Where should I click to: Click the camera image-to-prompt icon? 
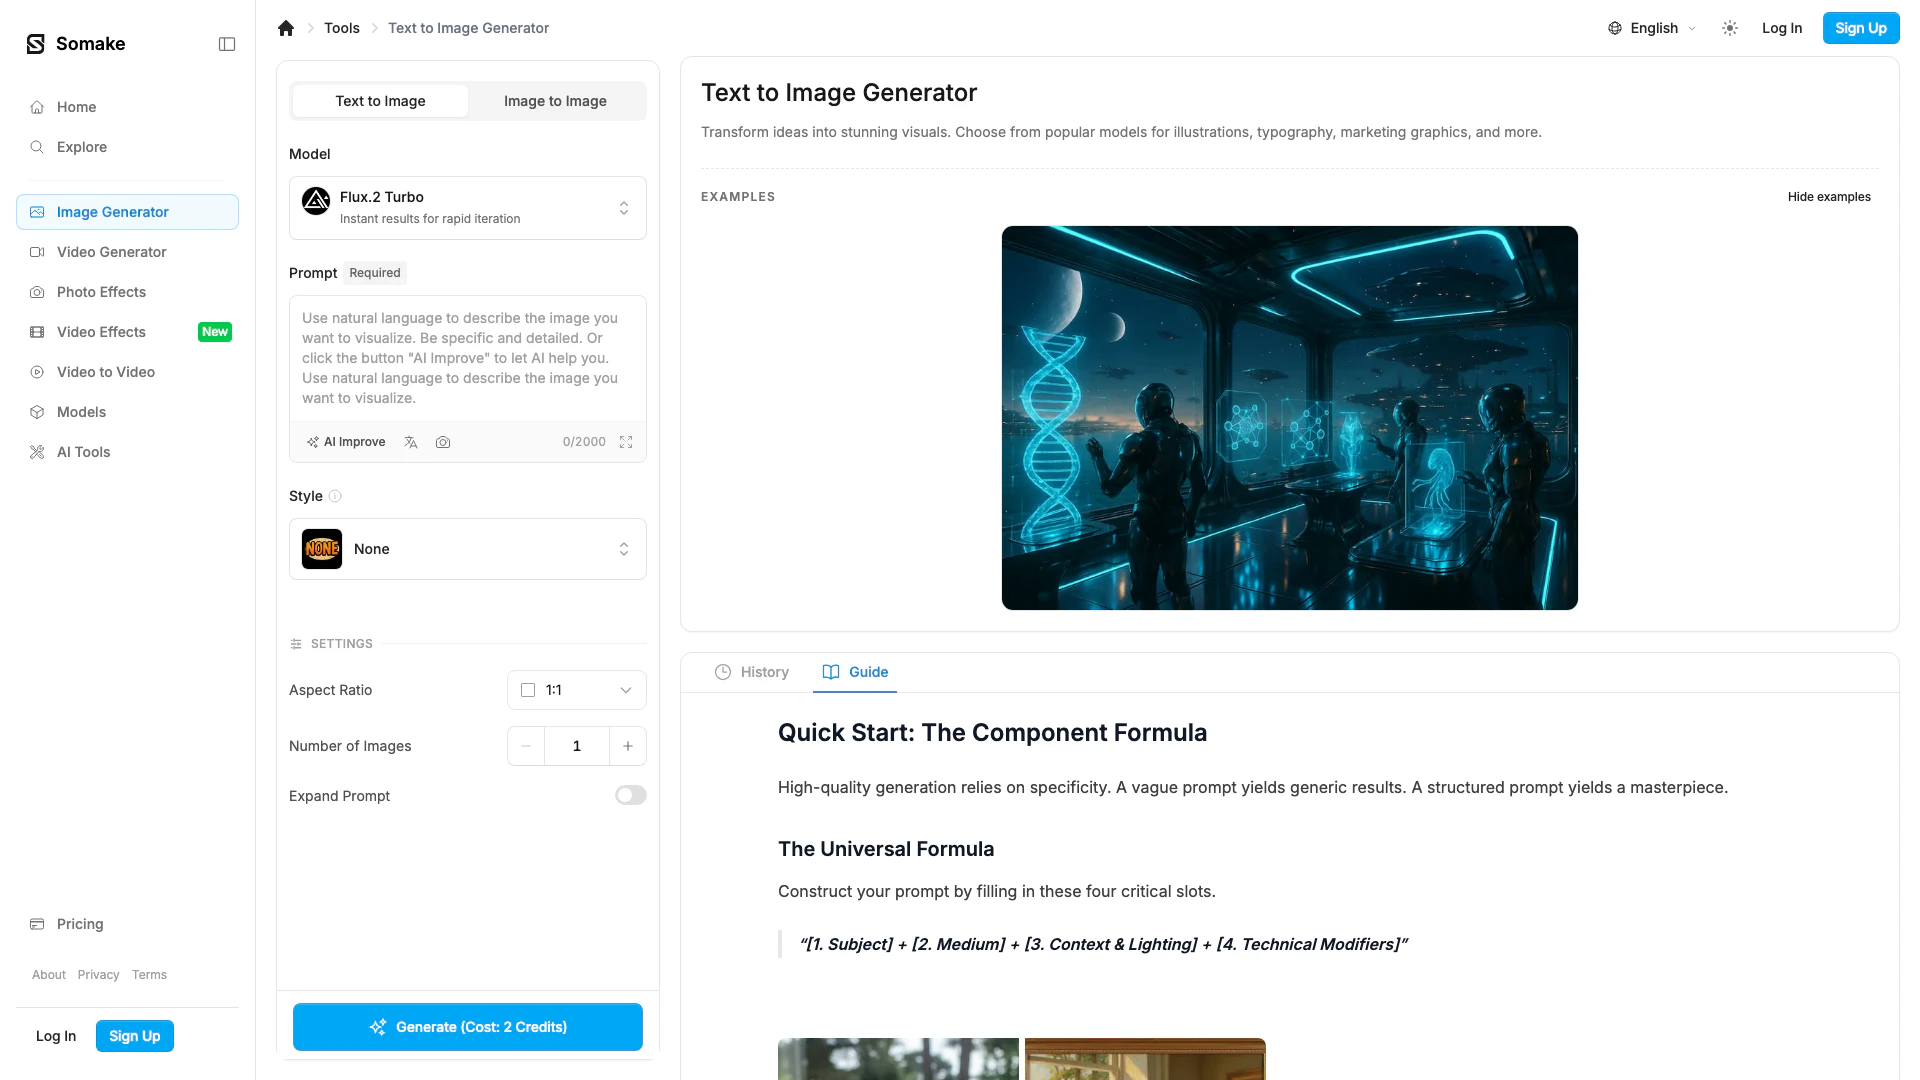(x=443, y=442)
